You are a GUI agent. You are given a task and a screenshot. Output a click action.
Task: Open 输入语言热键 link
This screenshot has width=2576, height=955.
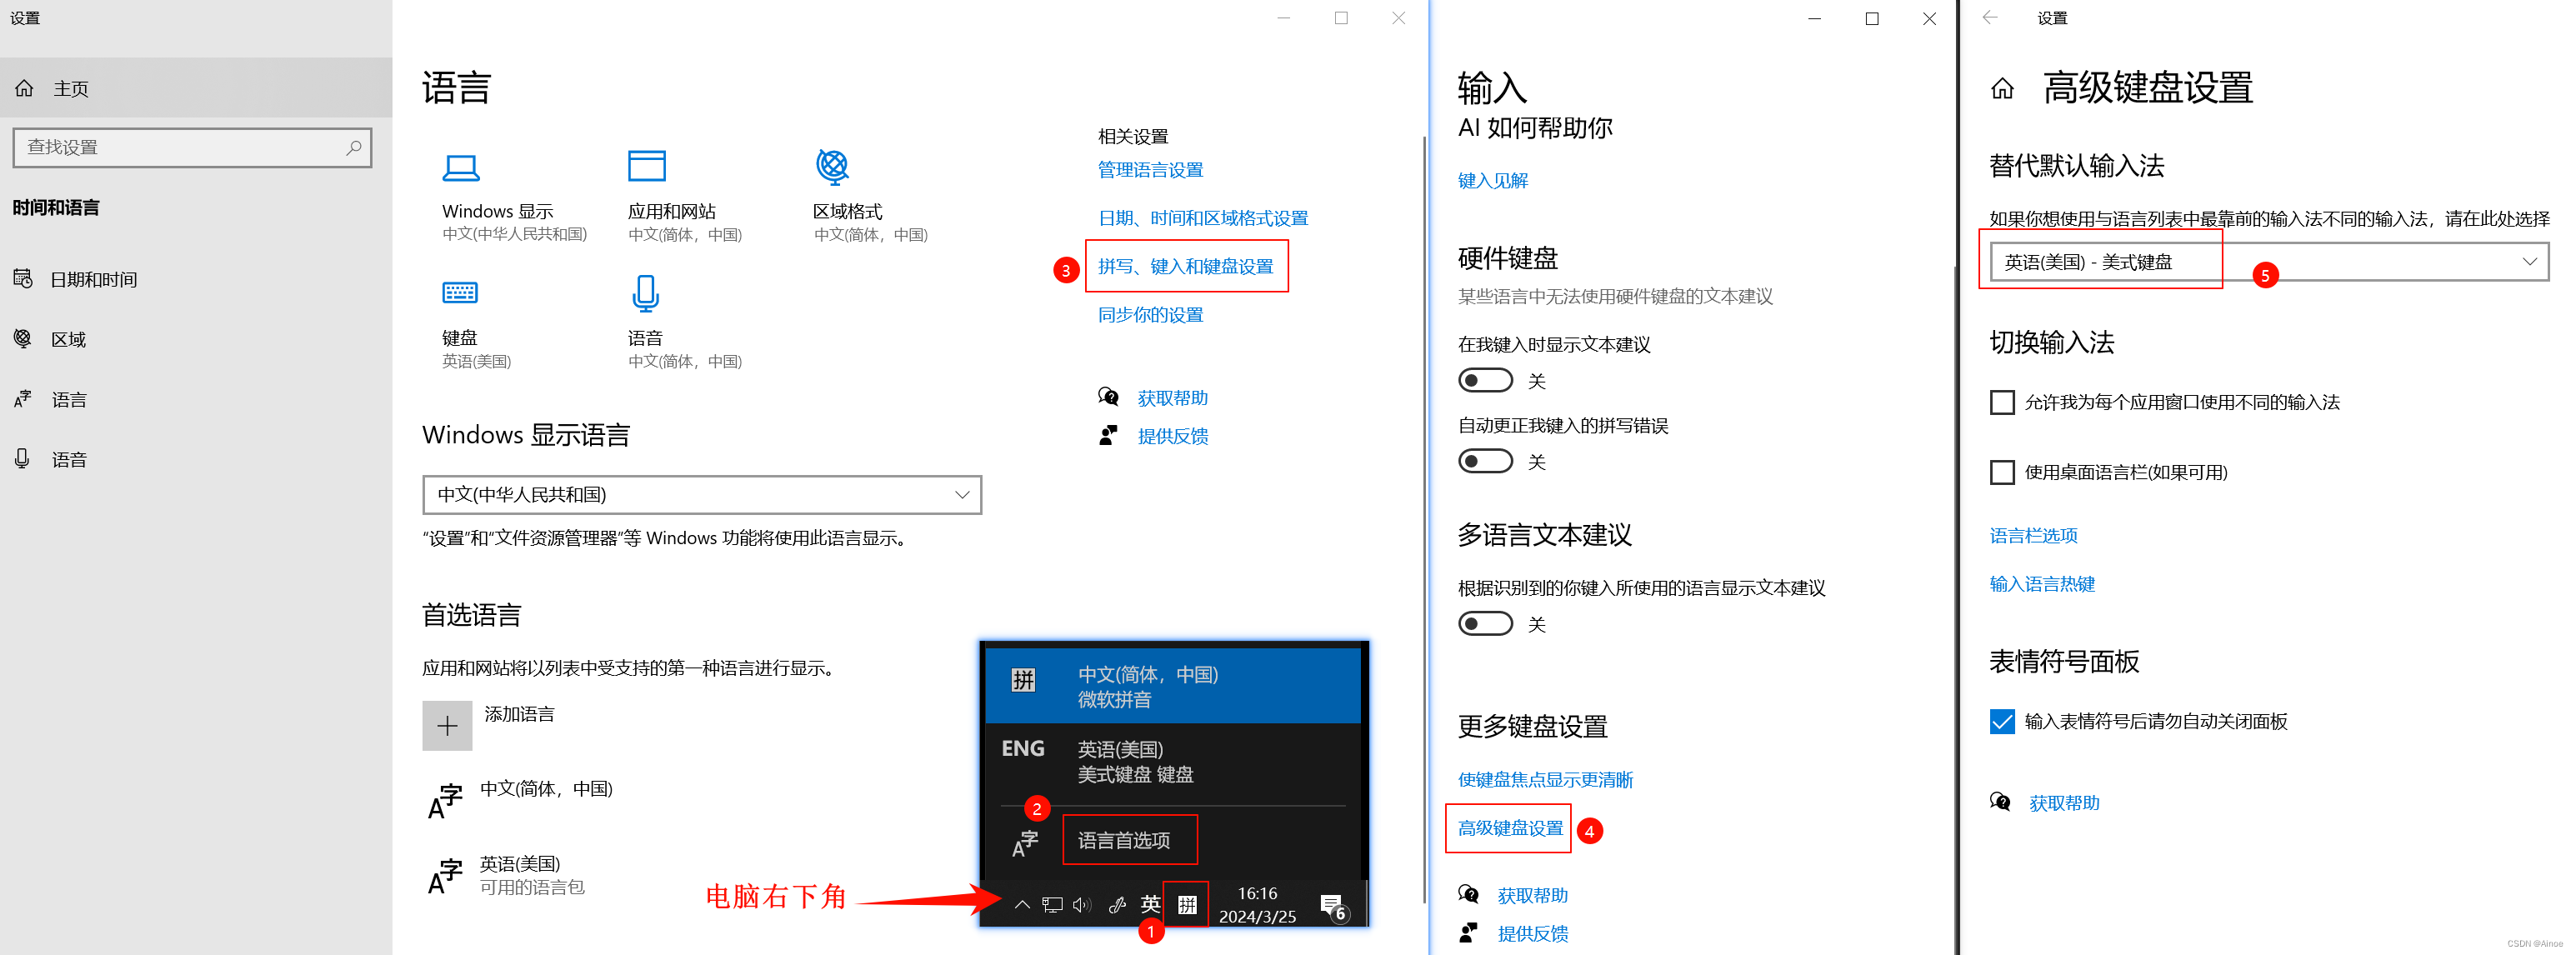coord(2042,584)
